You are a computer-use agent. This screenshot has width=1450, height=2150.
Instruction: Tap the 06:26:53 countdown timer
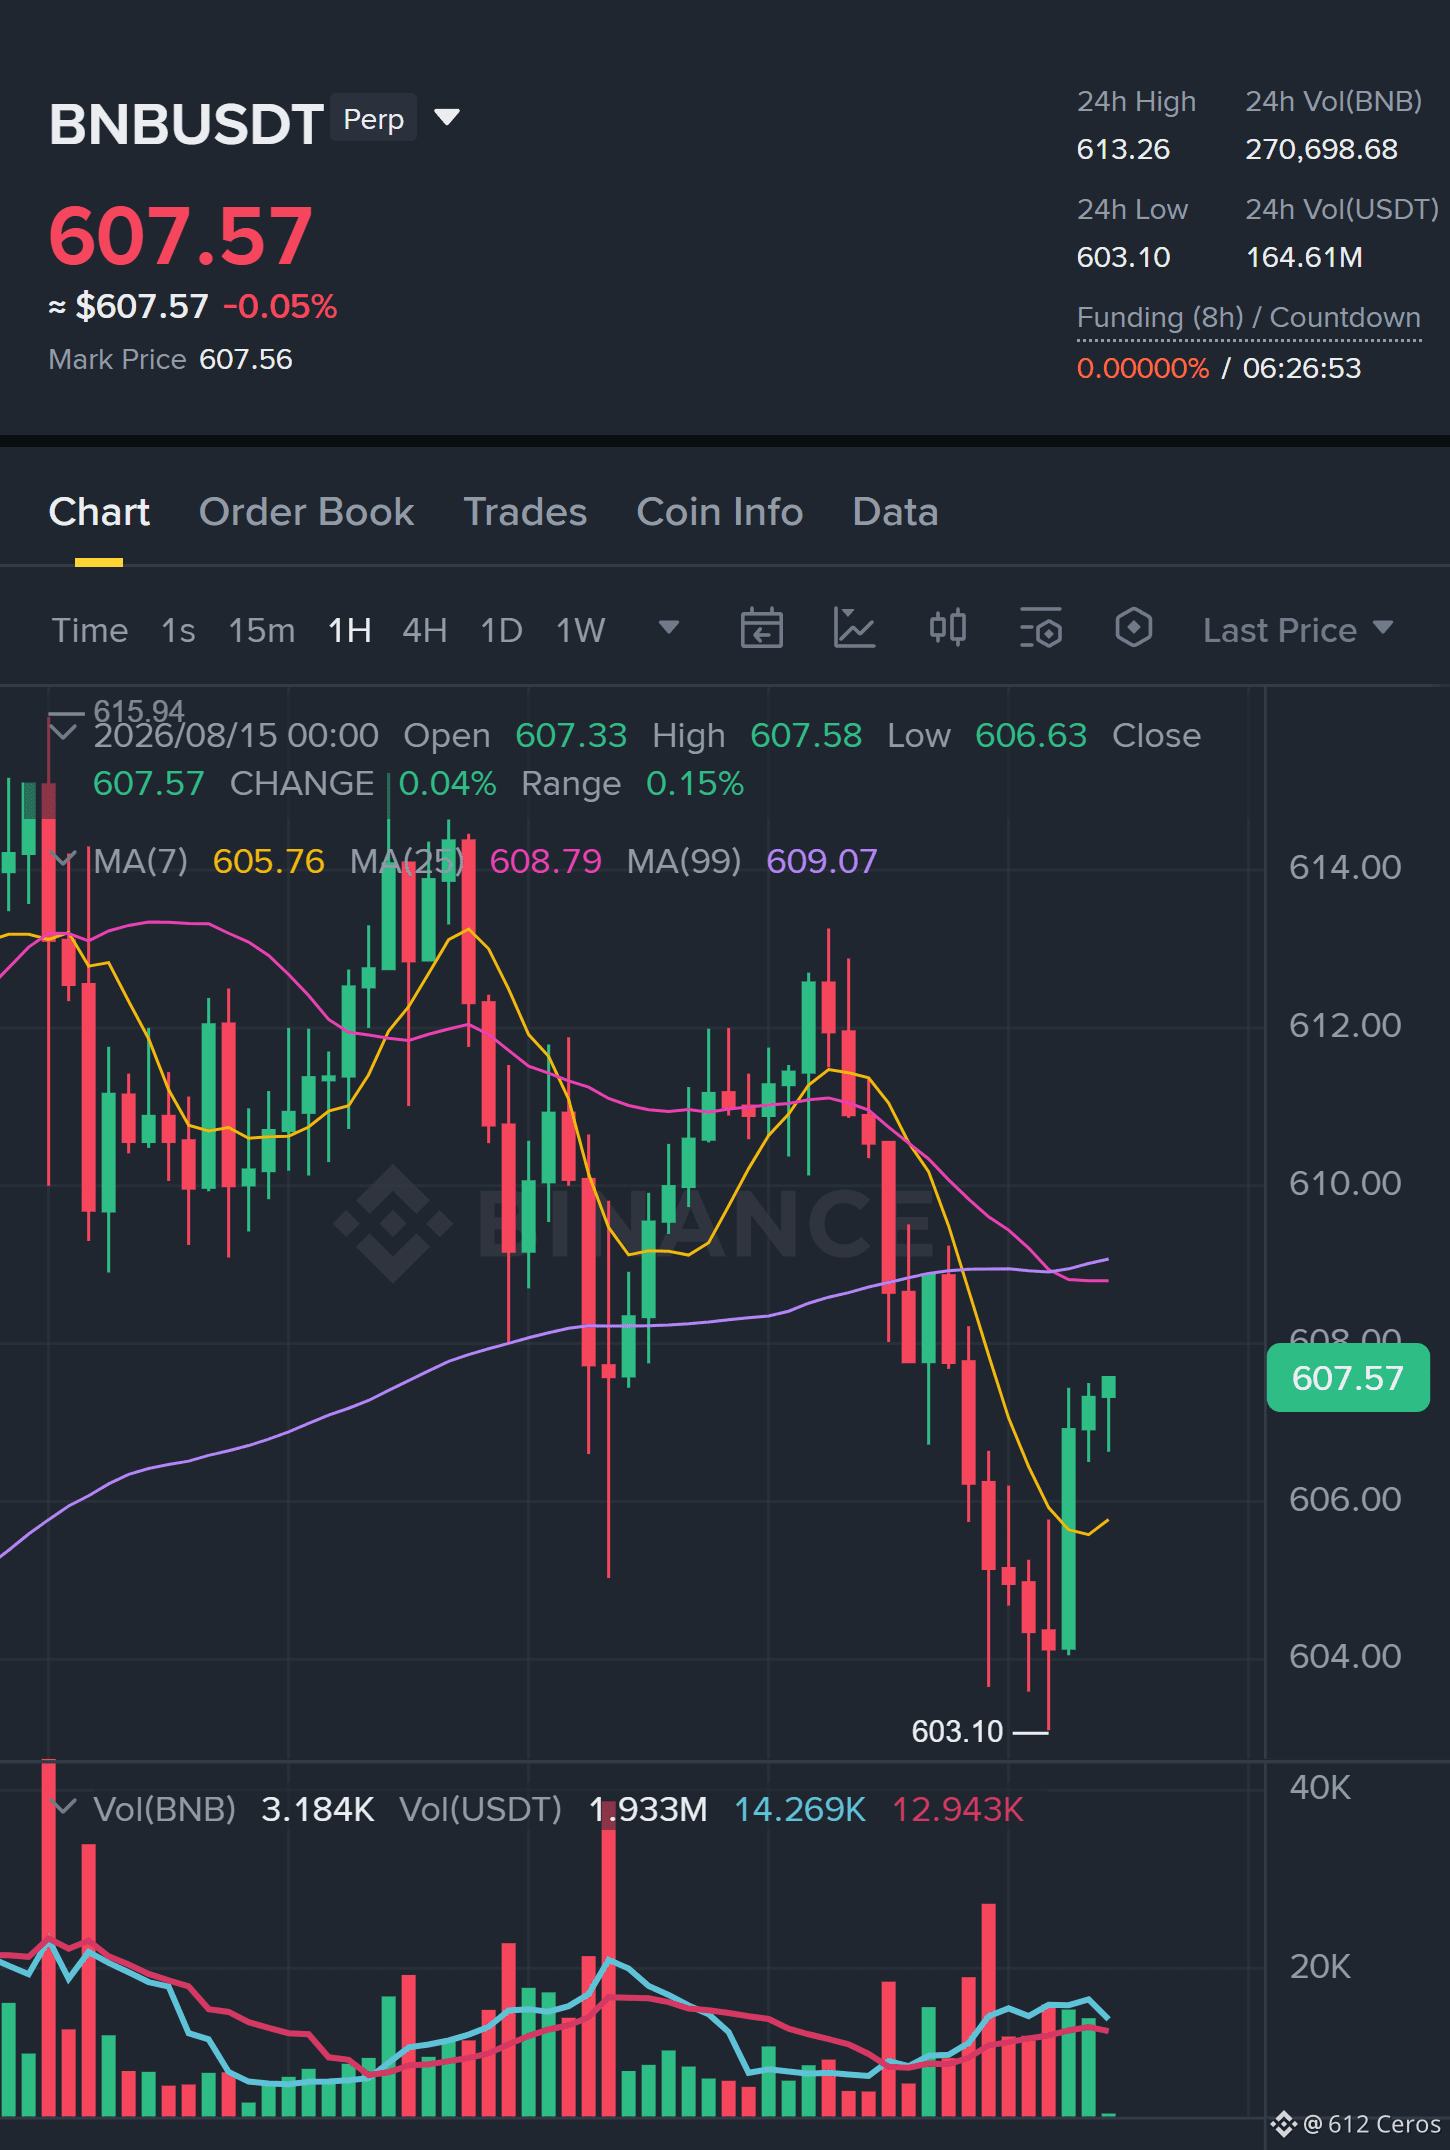[1302, 368]
